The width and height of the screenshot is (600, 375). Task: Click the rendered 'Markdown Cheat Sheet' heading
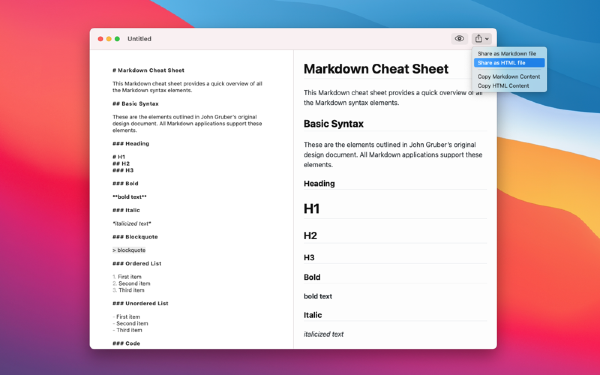tap(376, 69)
